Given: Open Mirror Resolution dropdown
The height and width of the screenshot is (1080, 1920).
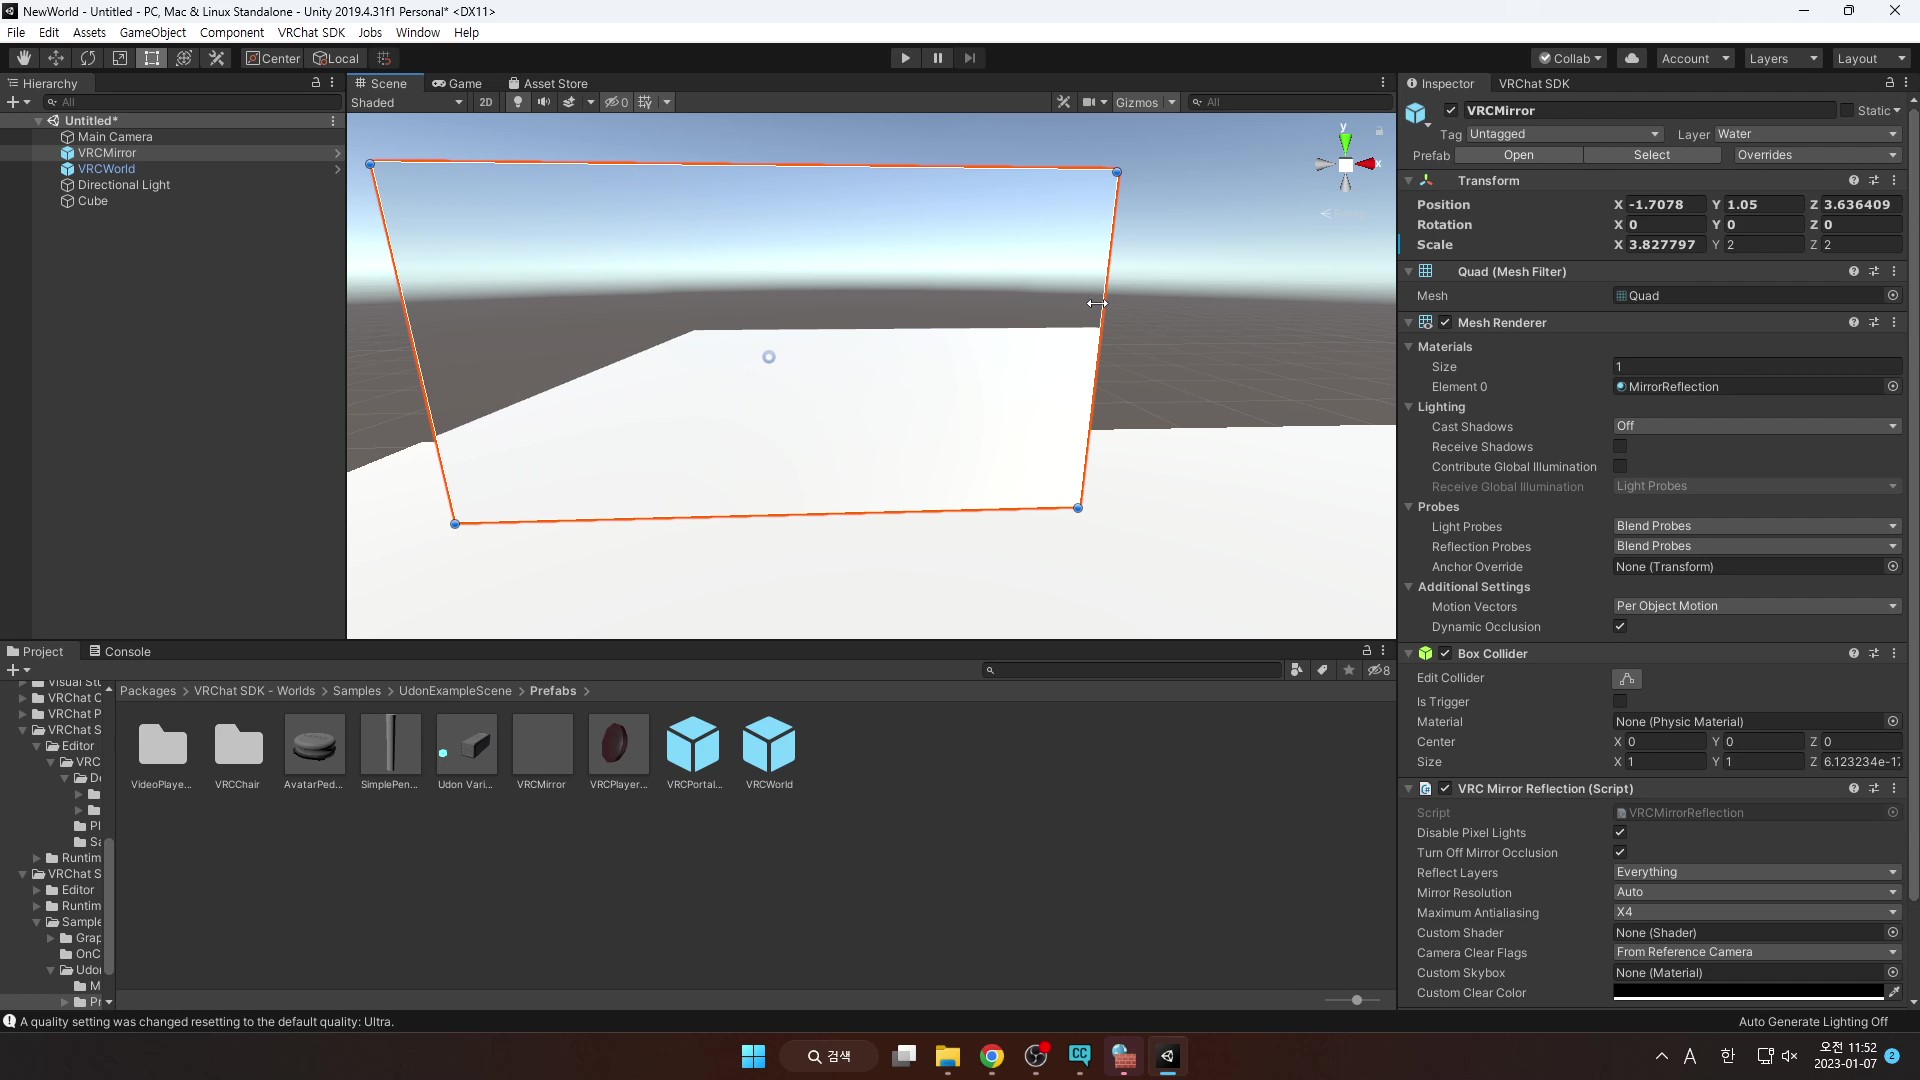Looking at the screenshot, I should pyautogui.click(x=1756, y=893).
